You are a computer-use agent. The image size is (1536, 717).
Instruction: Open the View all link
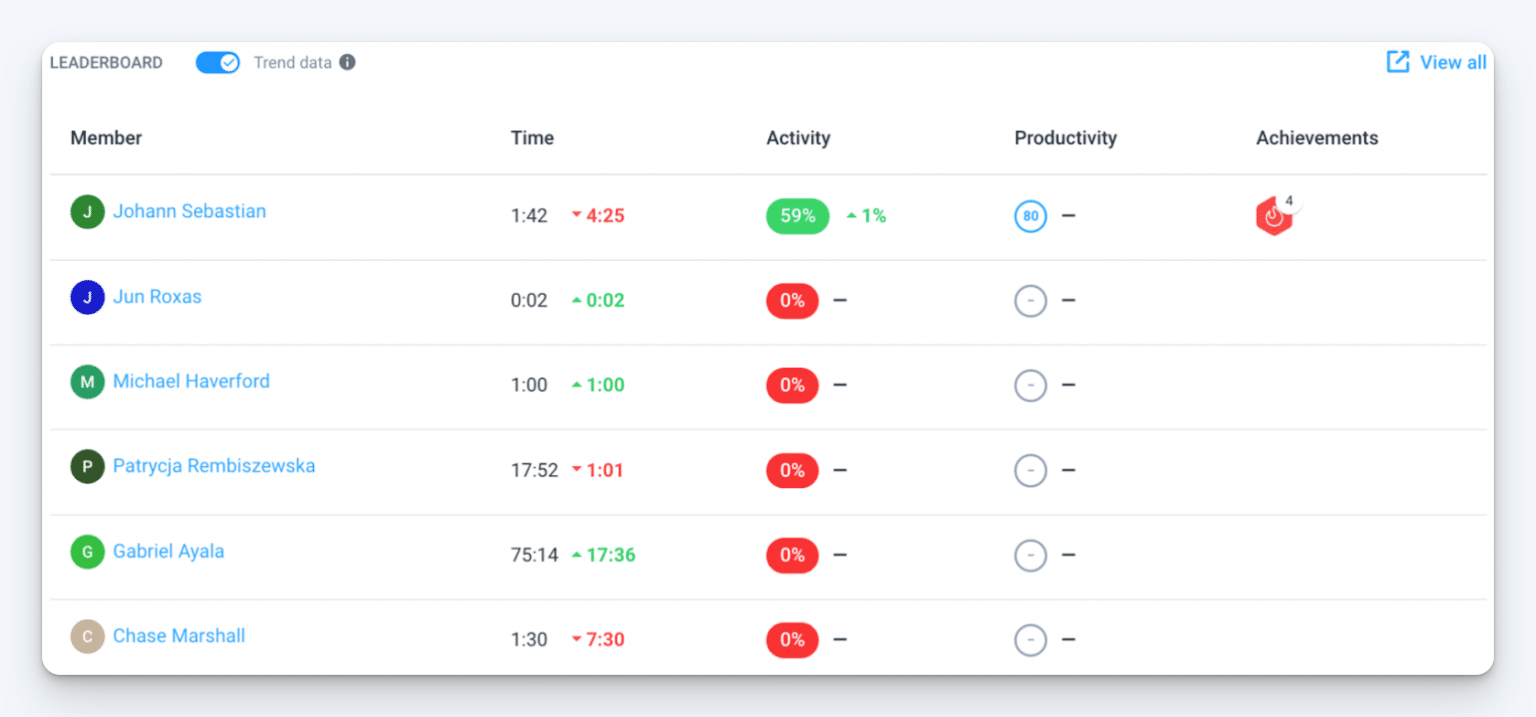[1452, 62]
